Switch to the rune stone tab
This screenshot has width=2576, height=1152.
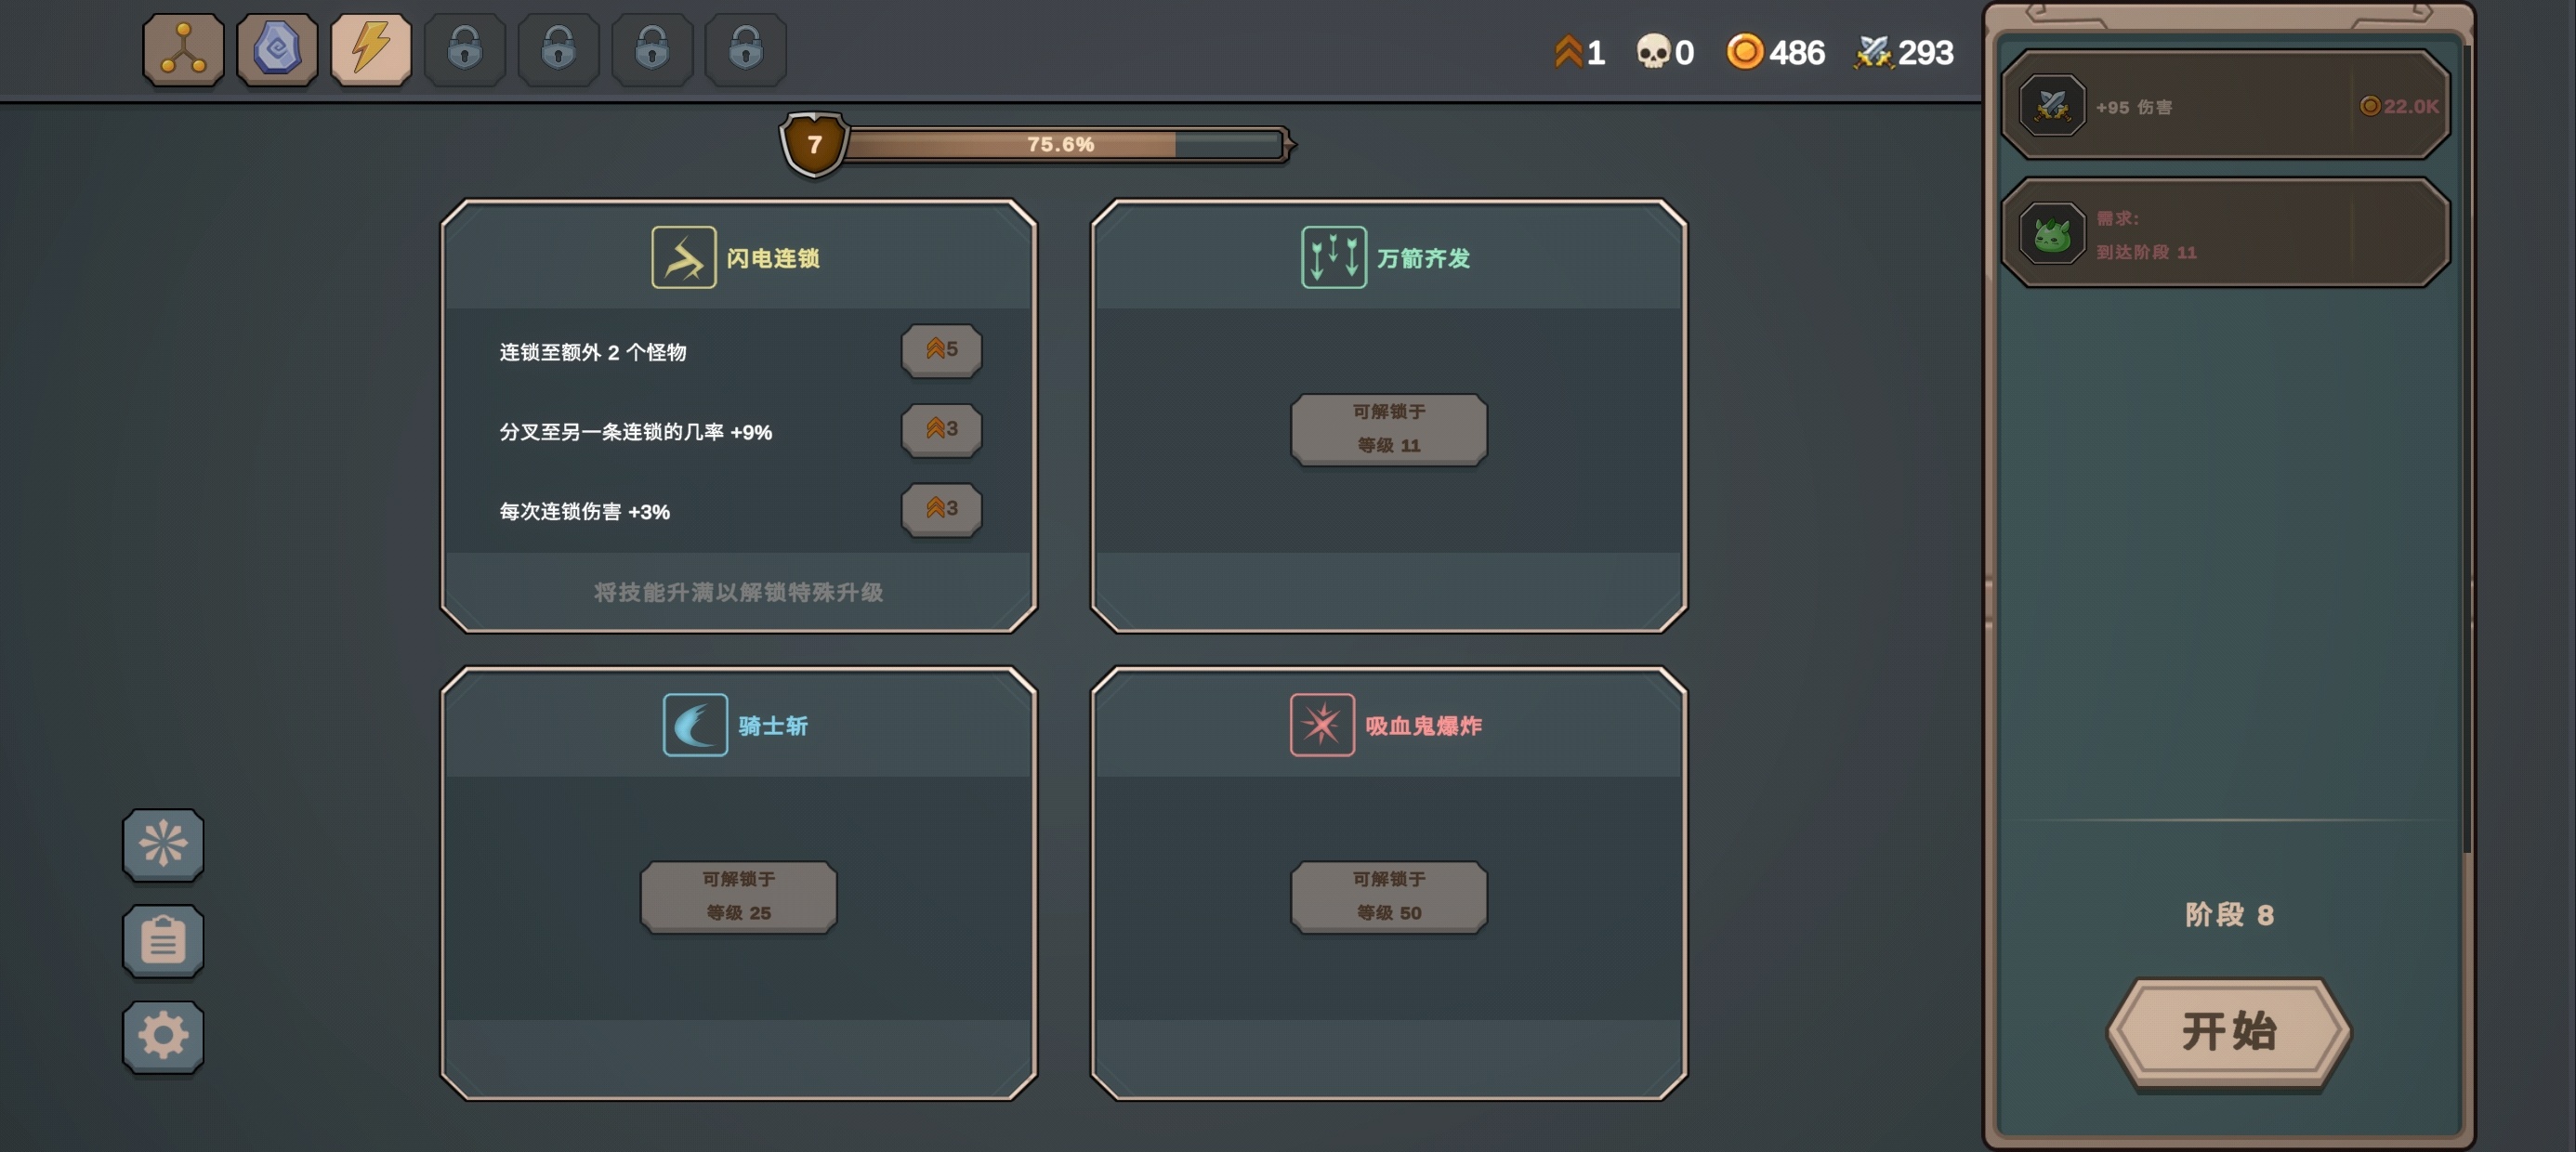(277, 49)
